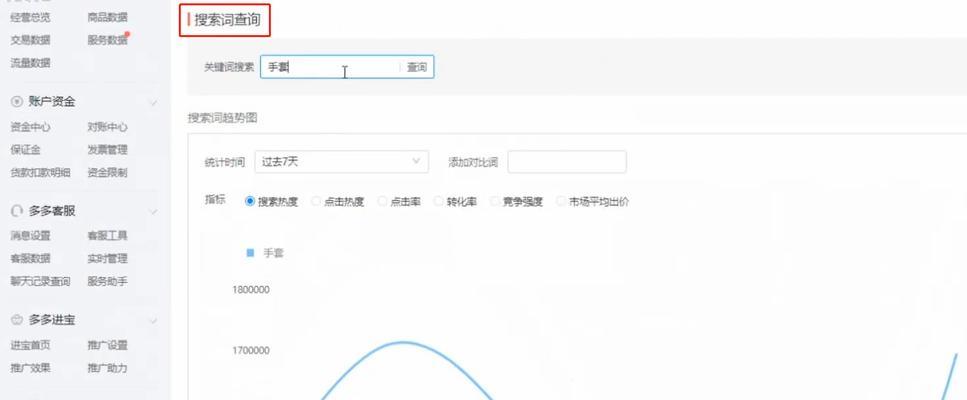This screenshot has width=967, height=400.
Task: Open 客服工具 menu item
Action: [107, 235]
